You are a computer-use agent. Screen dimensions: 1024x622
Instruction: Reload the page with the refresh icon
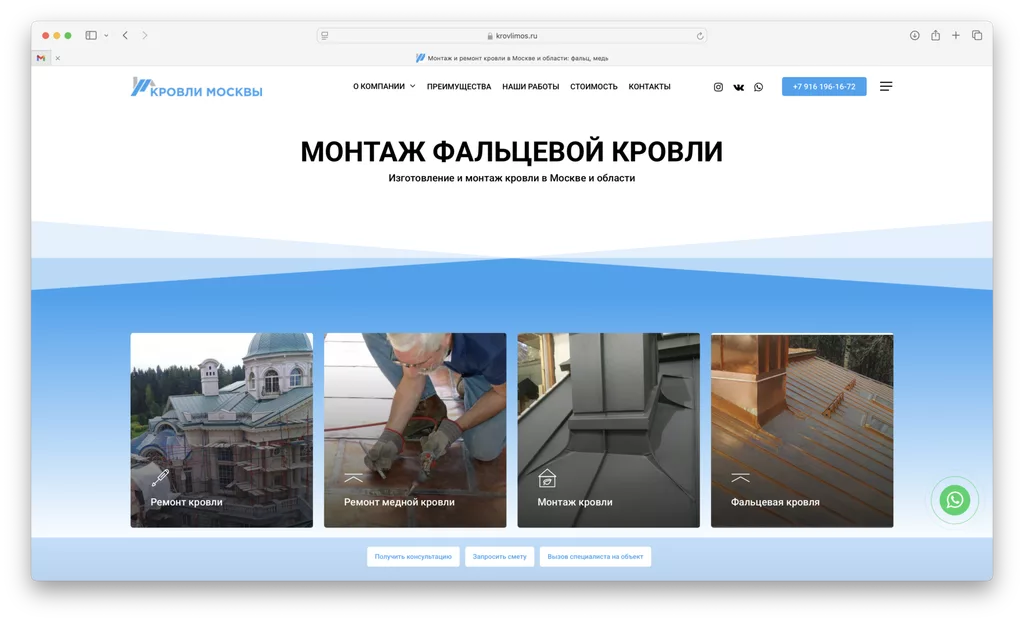tap(699, 36)
